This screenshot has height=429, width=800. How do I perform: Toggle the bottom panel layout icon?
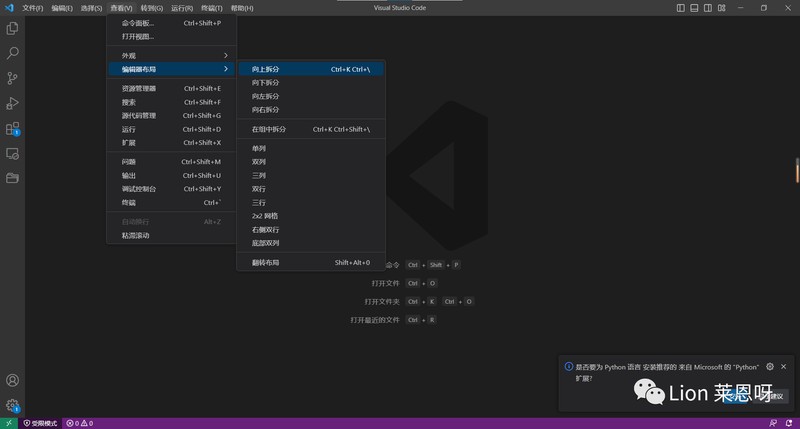coord(694,8)
